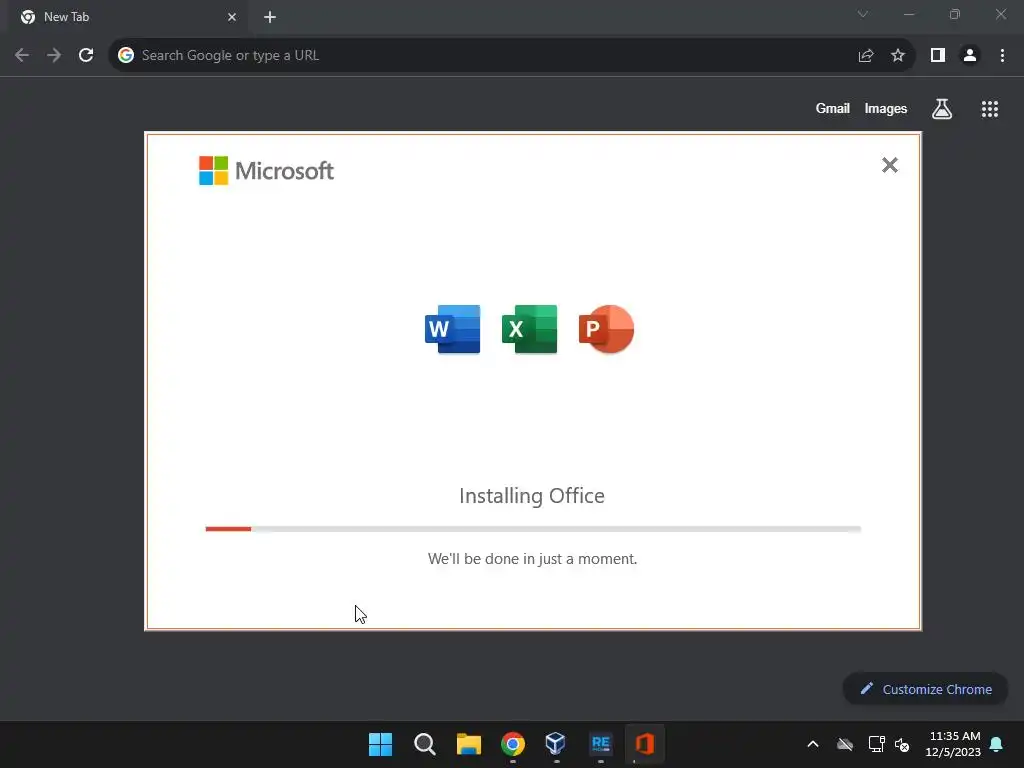The height and width of the screenshot is (768, 1024).
Task: Open File Explorer from taskbar
Action: 469,744
